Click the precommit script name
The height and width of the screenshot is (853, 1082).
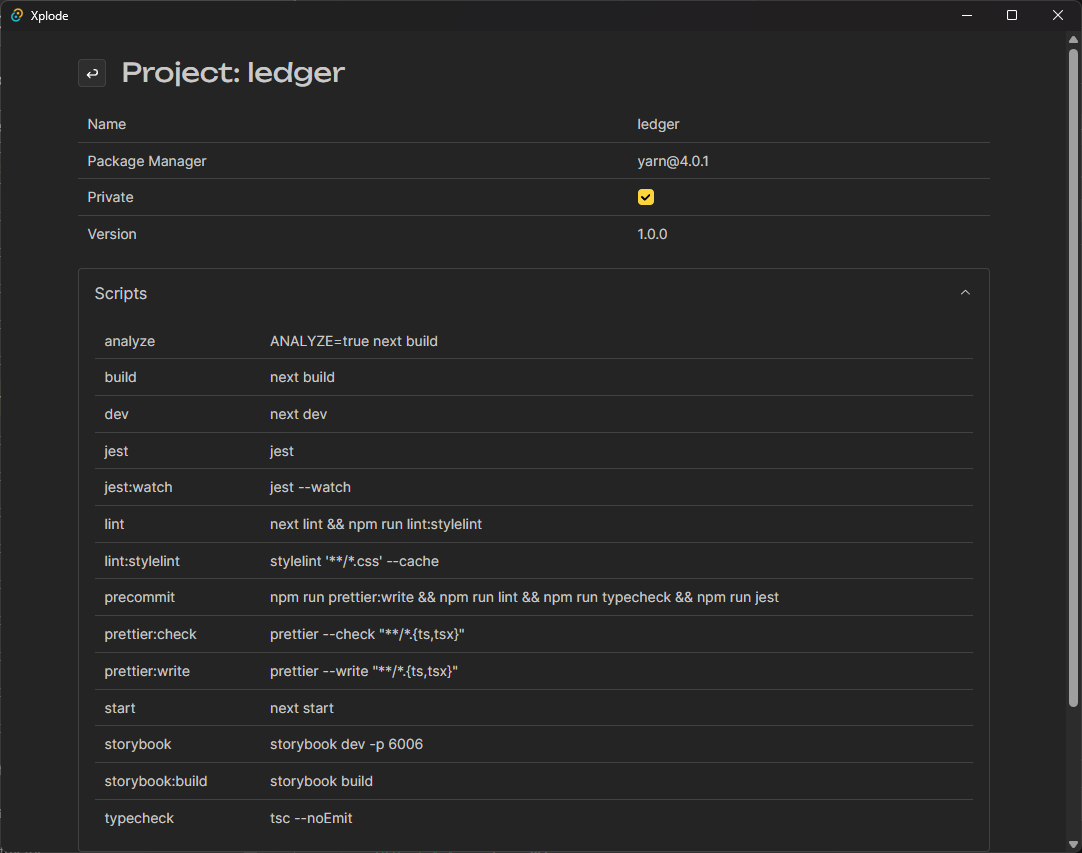139,598
